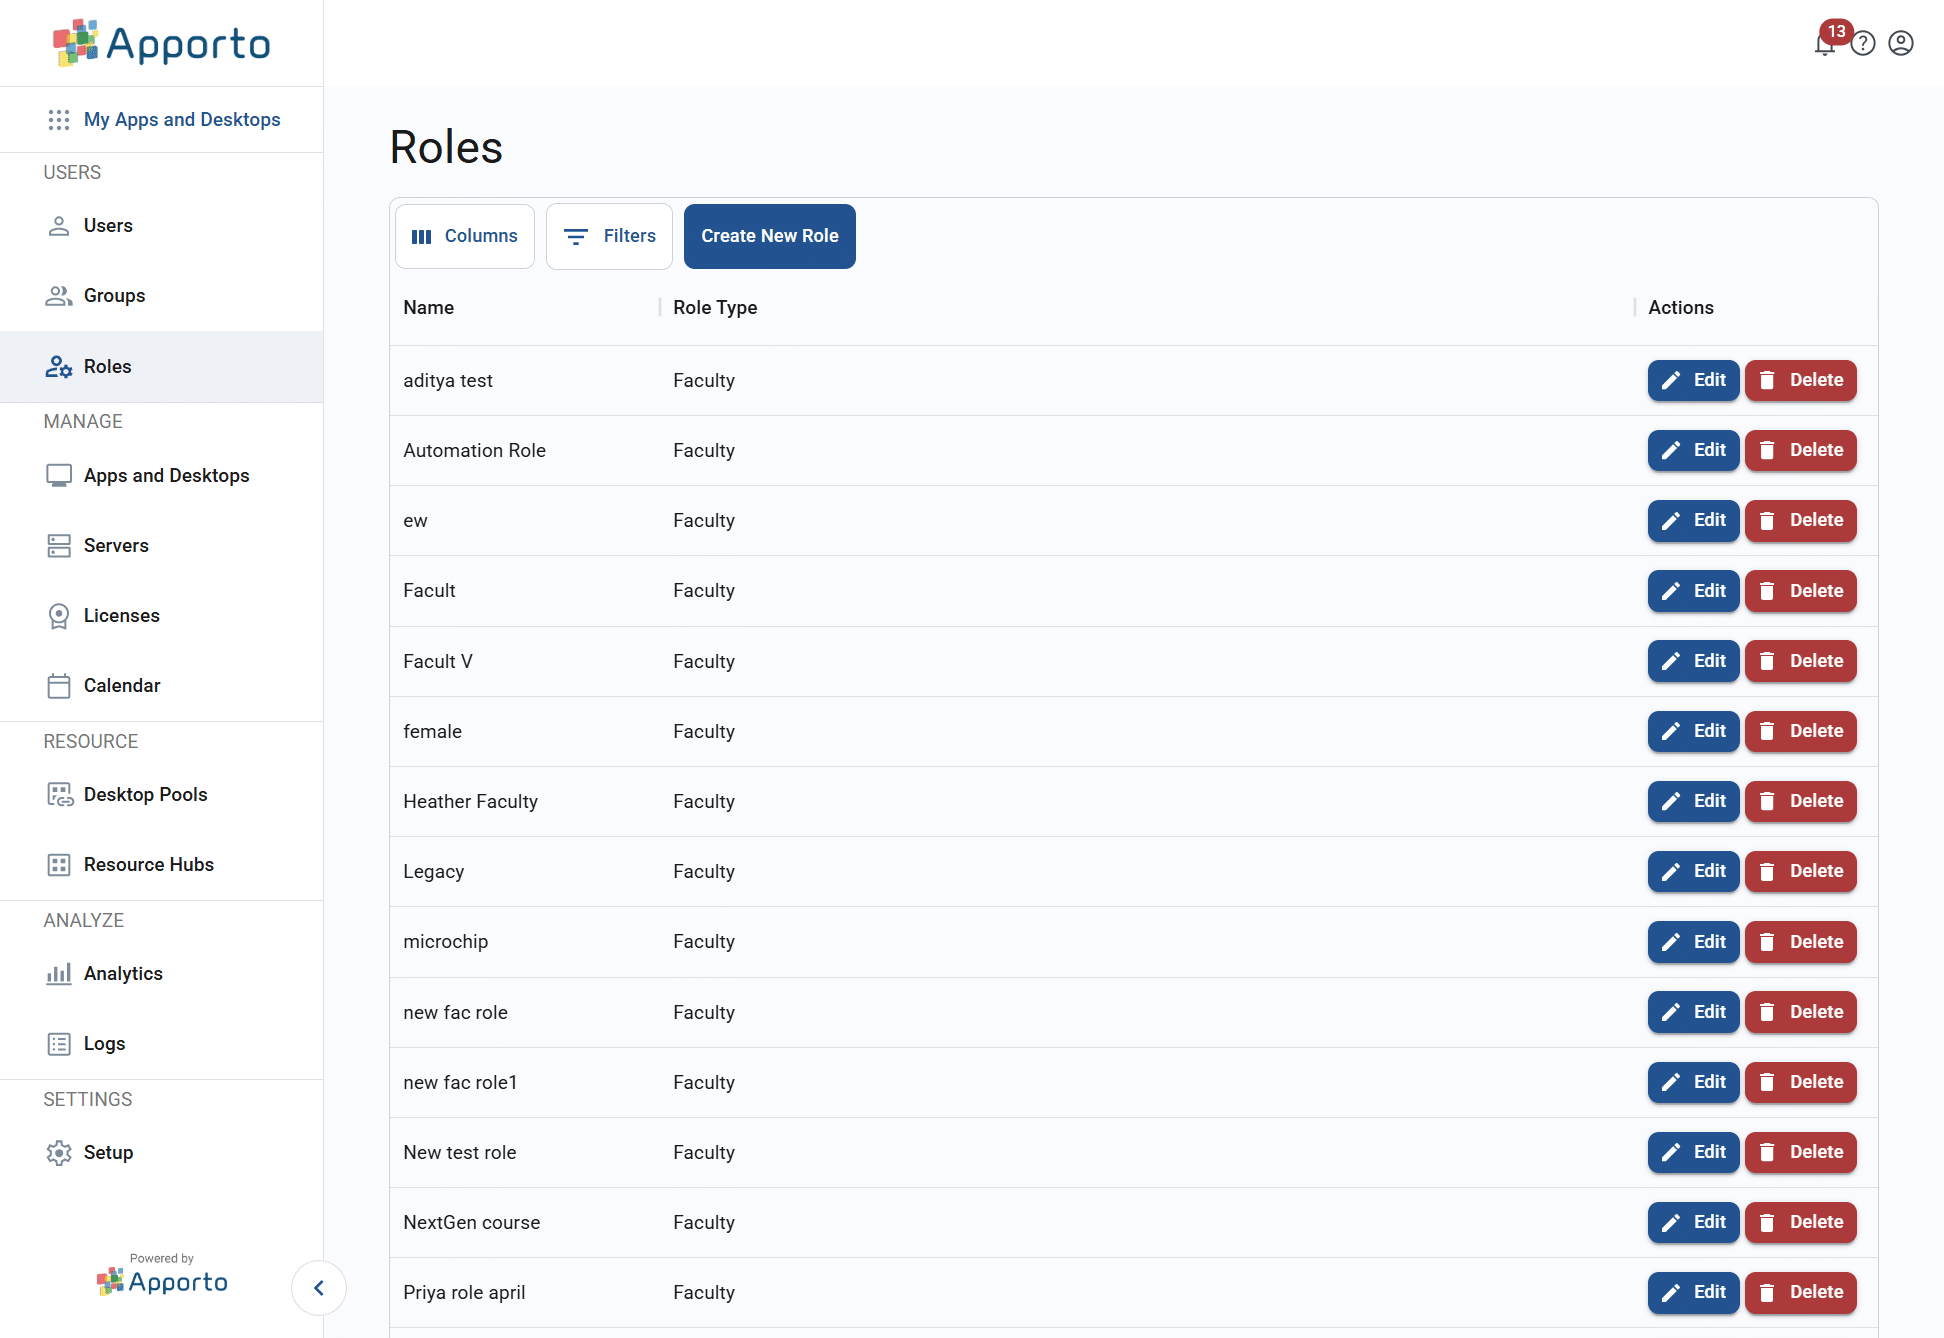1944x1338 pixels.
Task: Select the Users icon in the sidebar
Action: coord(59,225)
